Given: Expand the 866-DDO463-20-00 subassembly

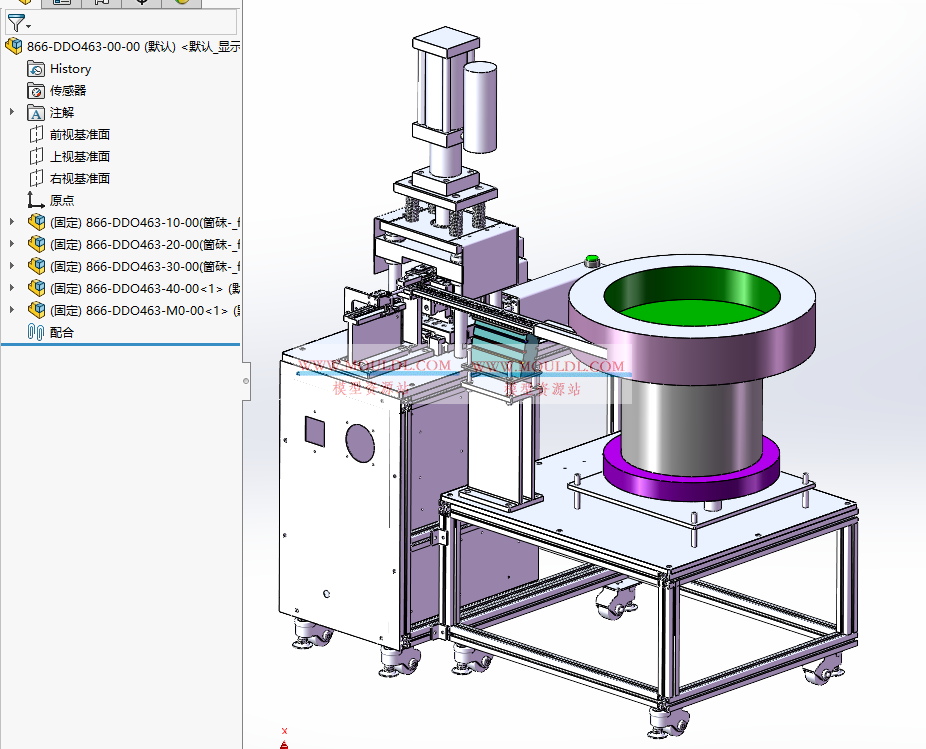Looking at the screenshot, I should (x=13, y=244).
